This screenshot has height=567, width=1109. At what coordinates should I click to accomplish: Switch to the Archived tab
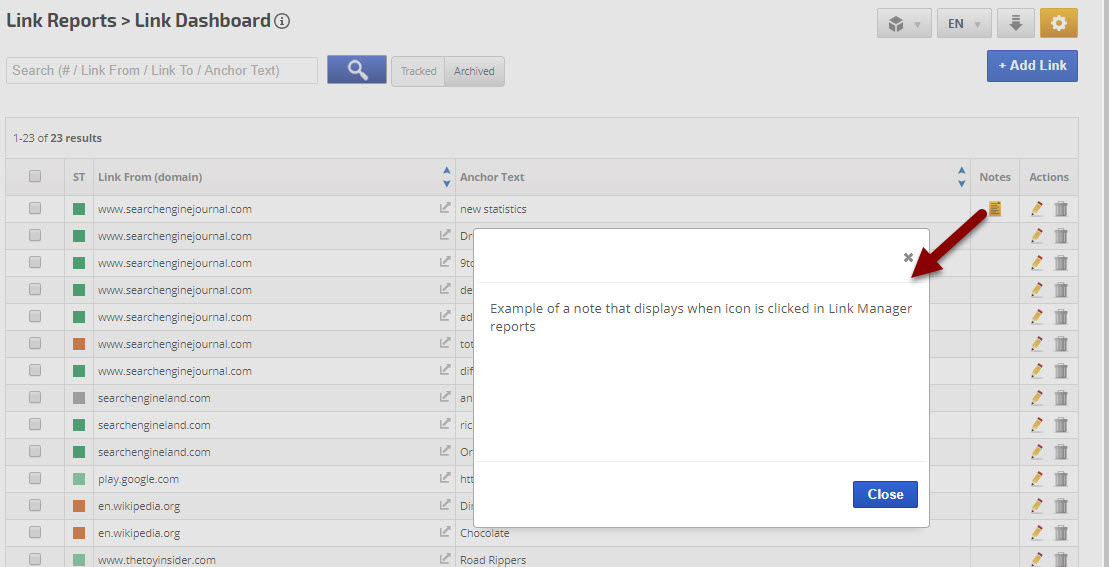click(474, 71)
